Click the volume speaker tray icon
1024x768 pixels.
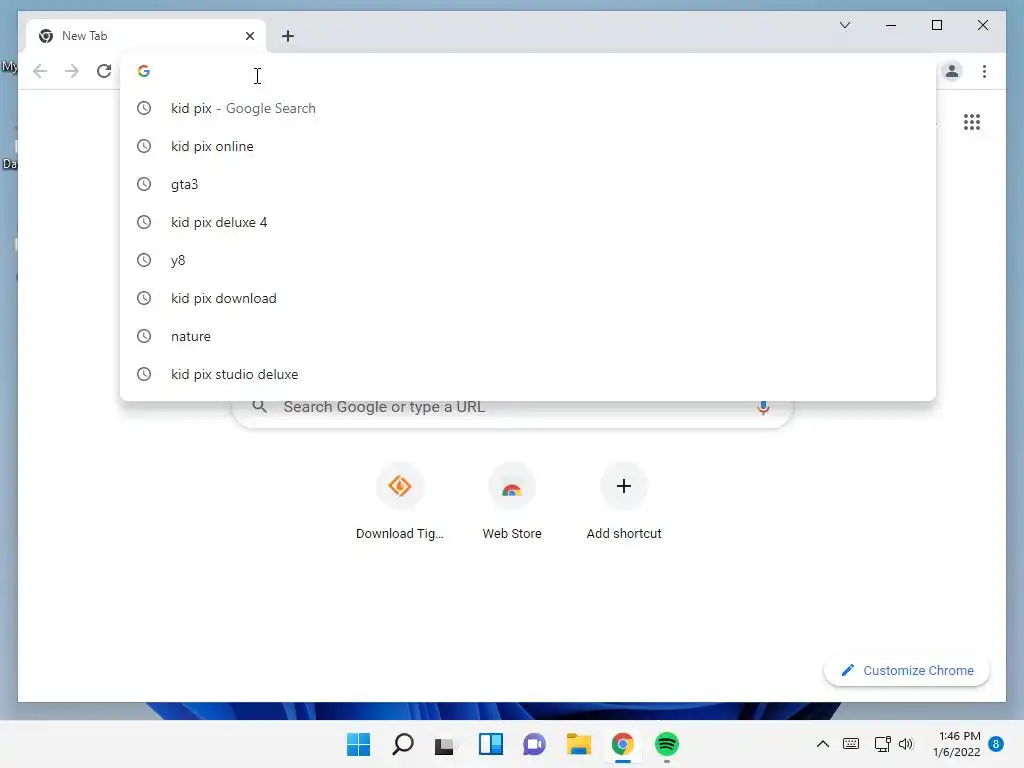(905, 744)
